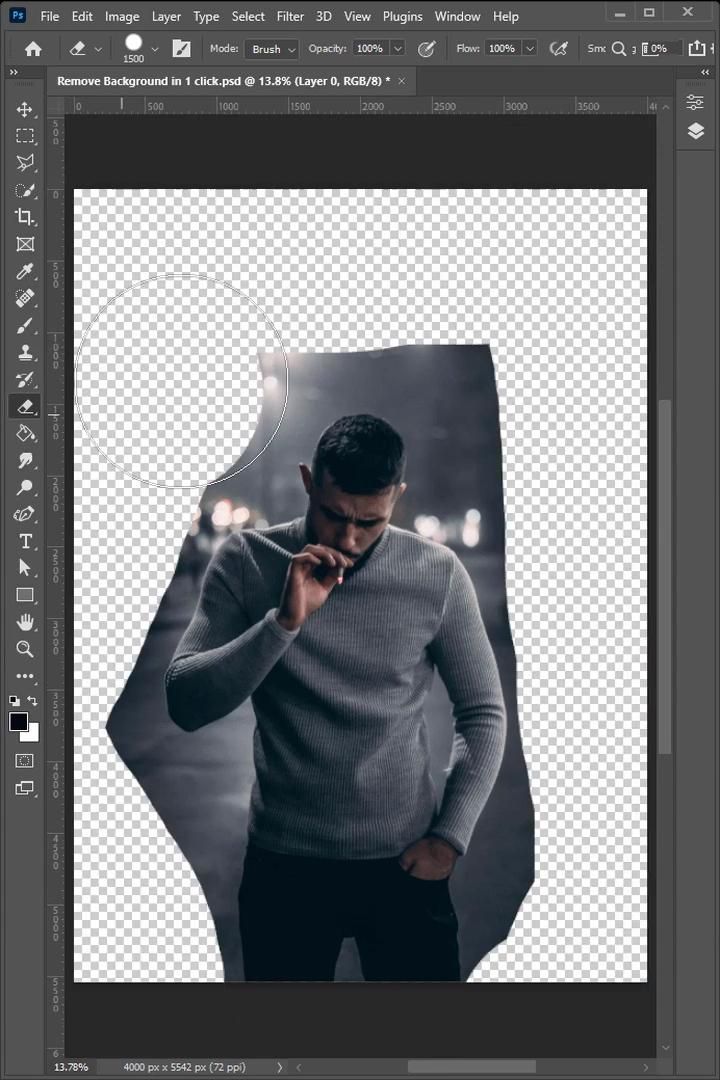Viewport: 720px width, 1080px height.
Task: Change the screen mode button
Action: coord(25,788)
